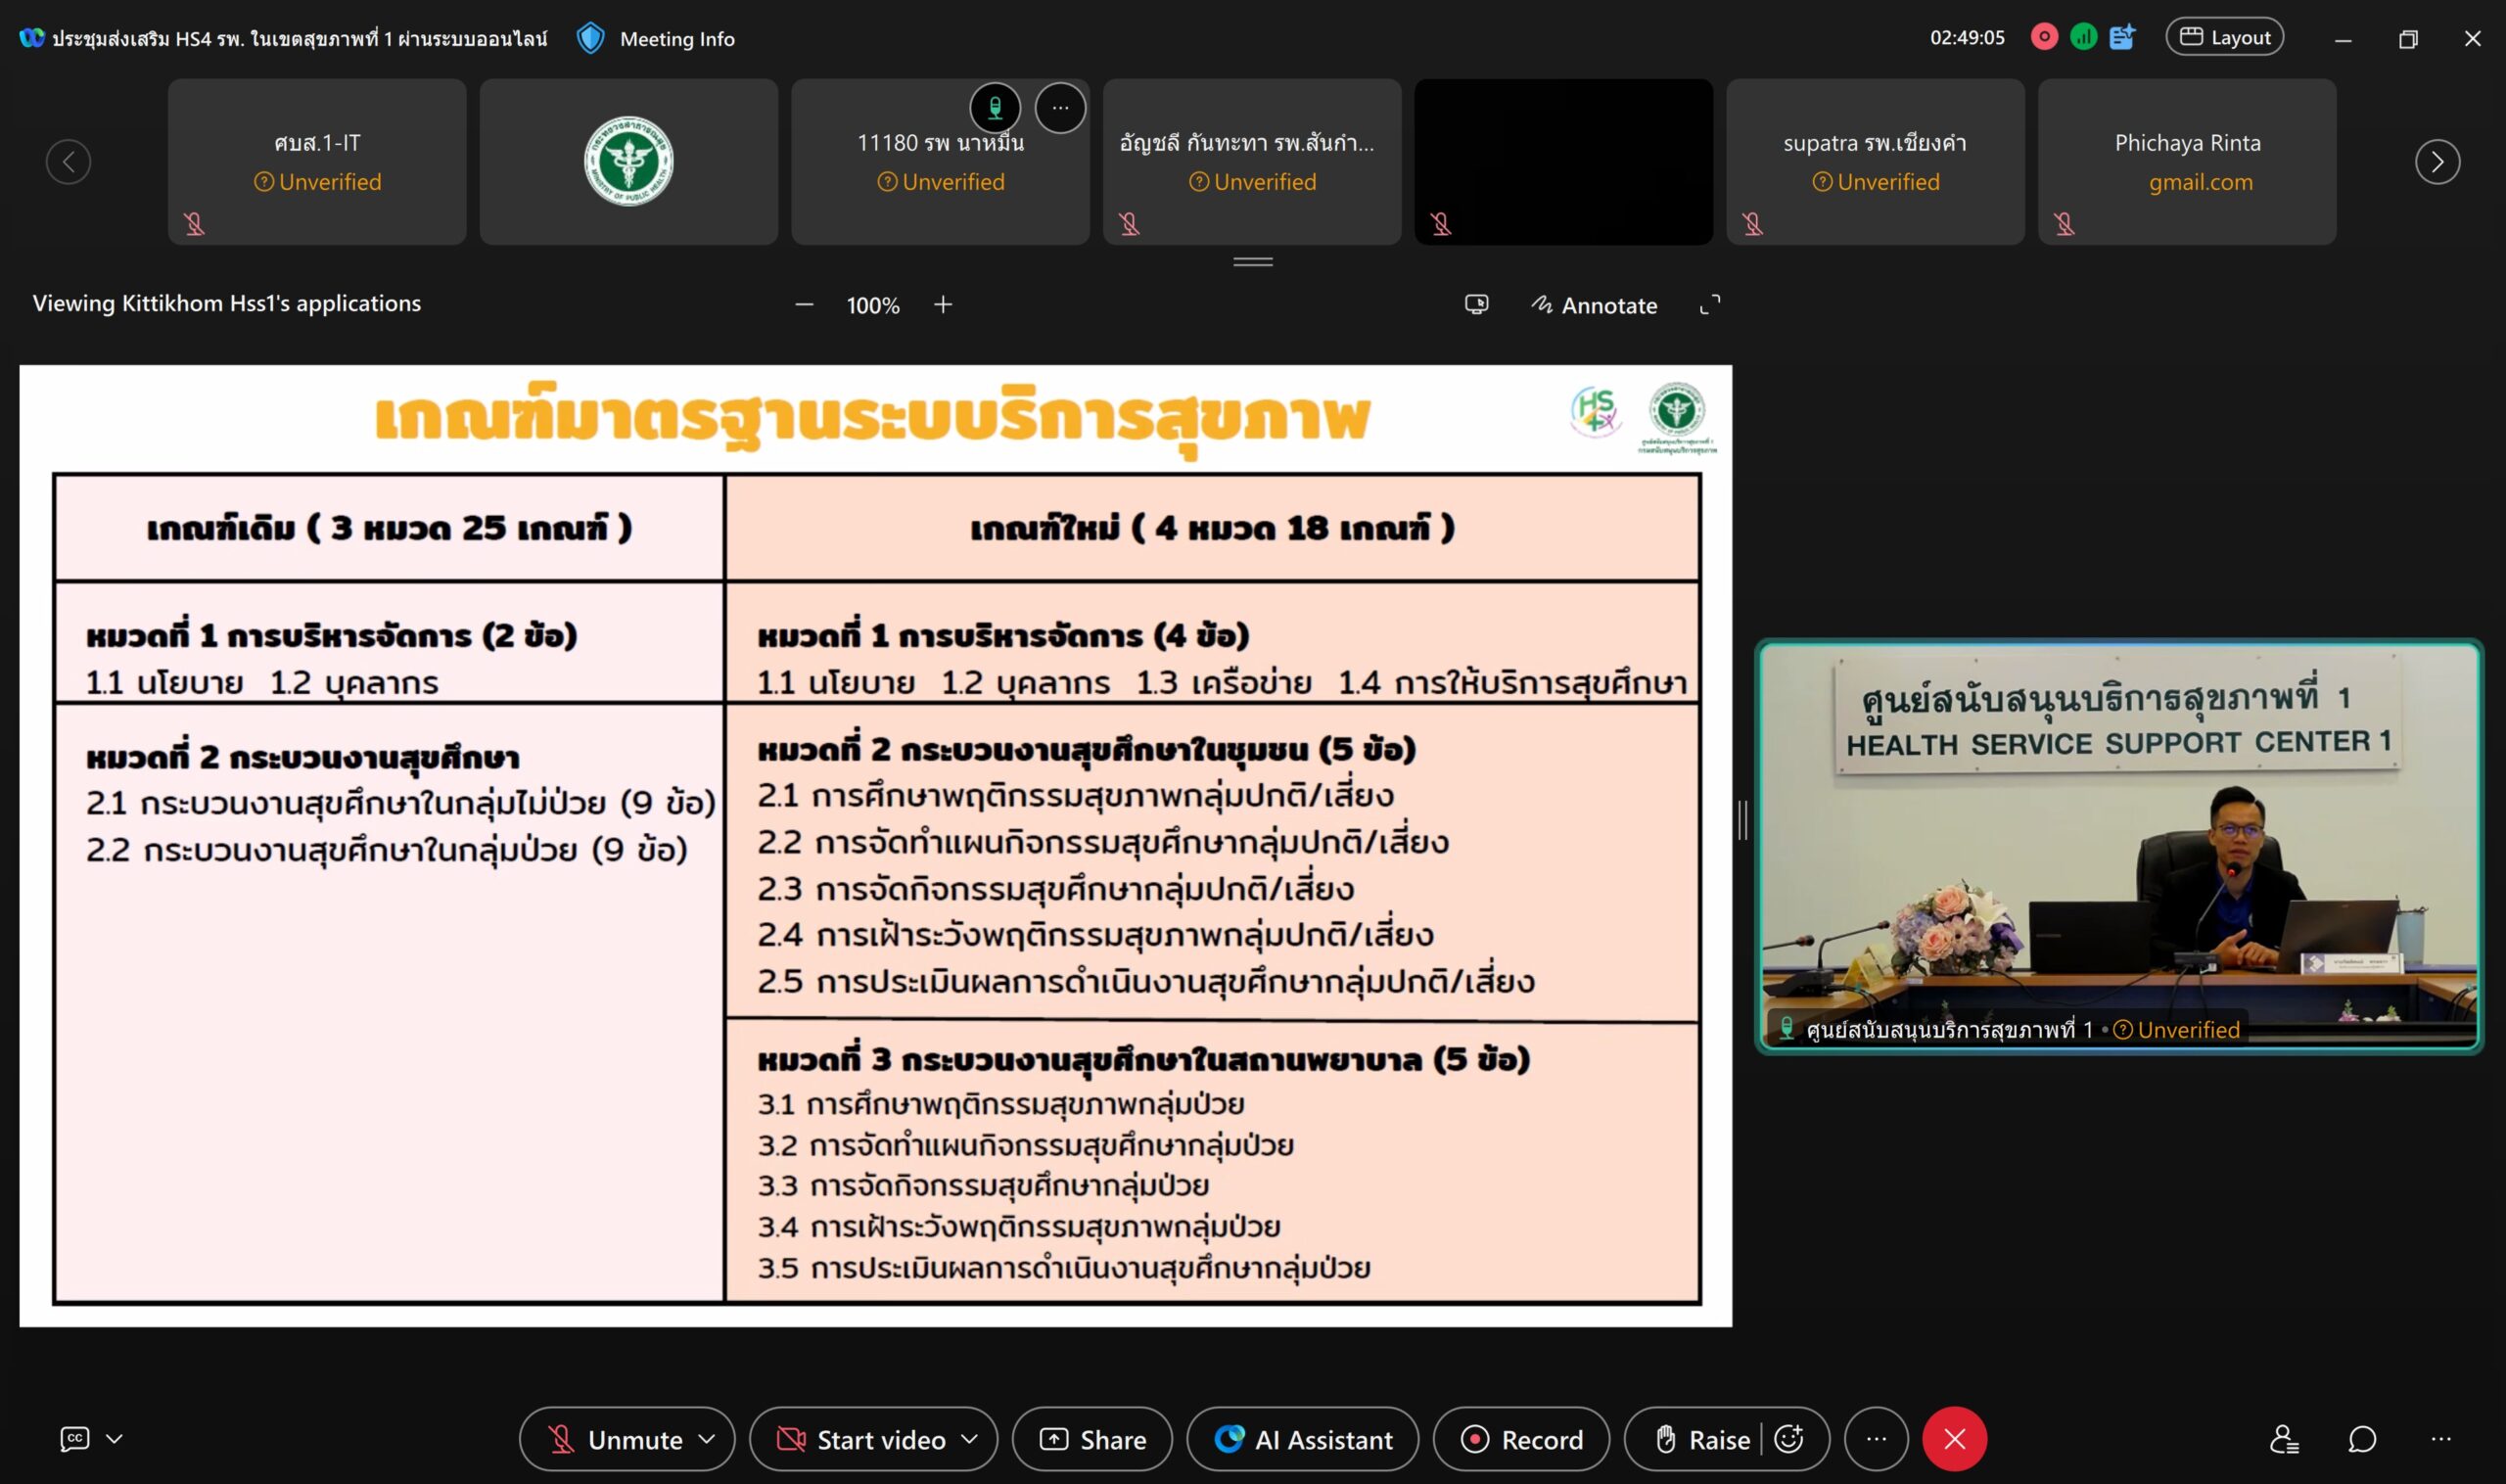Open panel options ellipsis at bottom right

tap(2441, 1440)
